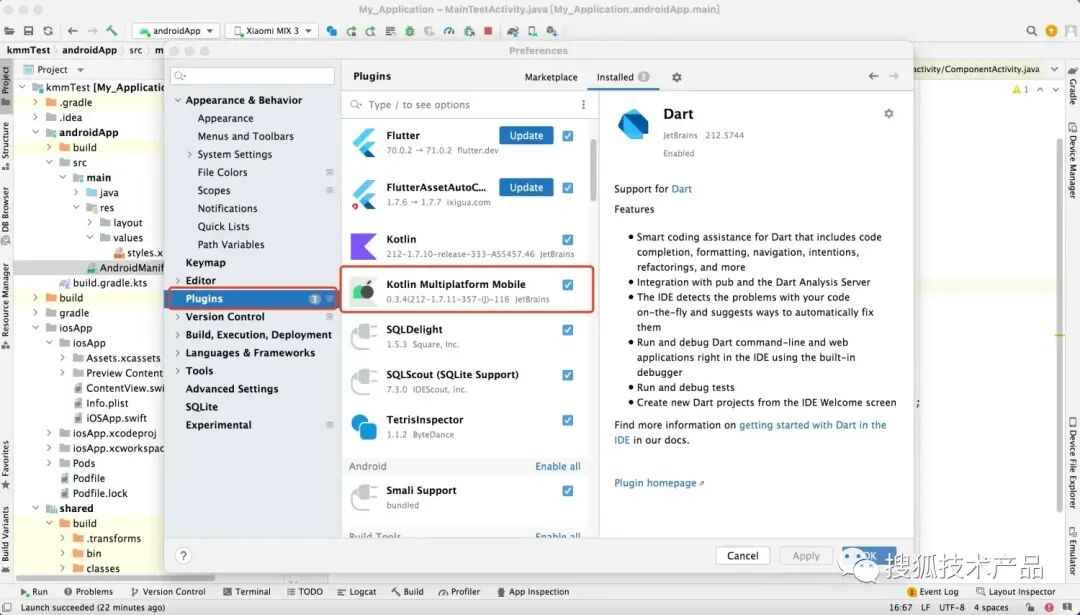Click the Cancel button
This screenshot has height=615, width=1080.
pos(742,556)
